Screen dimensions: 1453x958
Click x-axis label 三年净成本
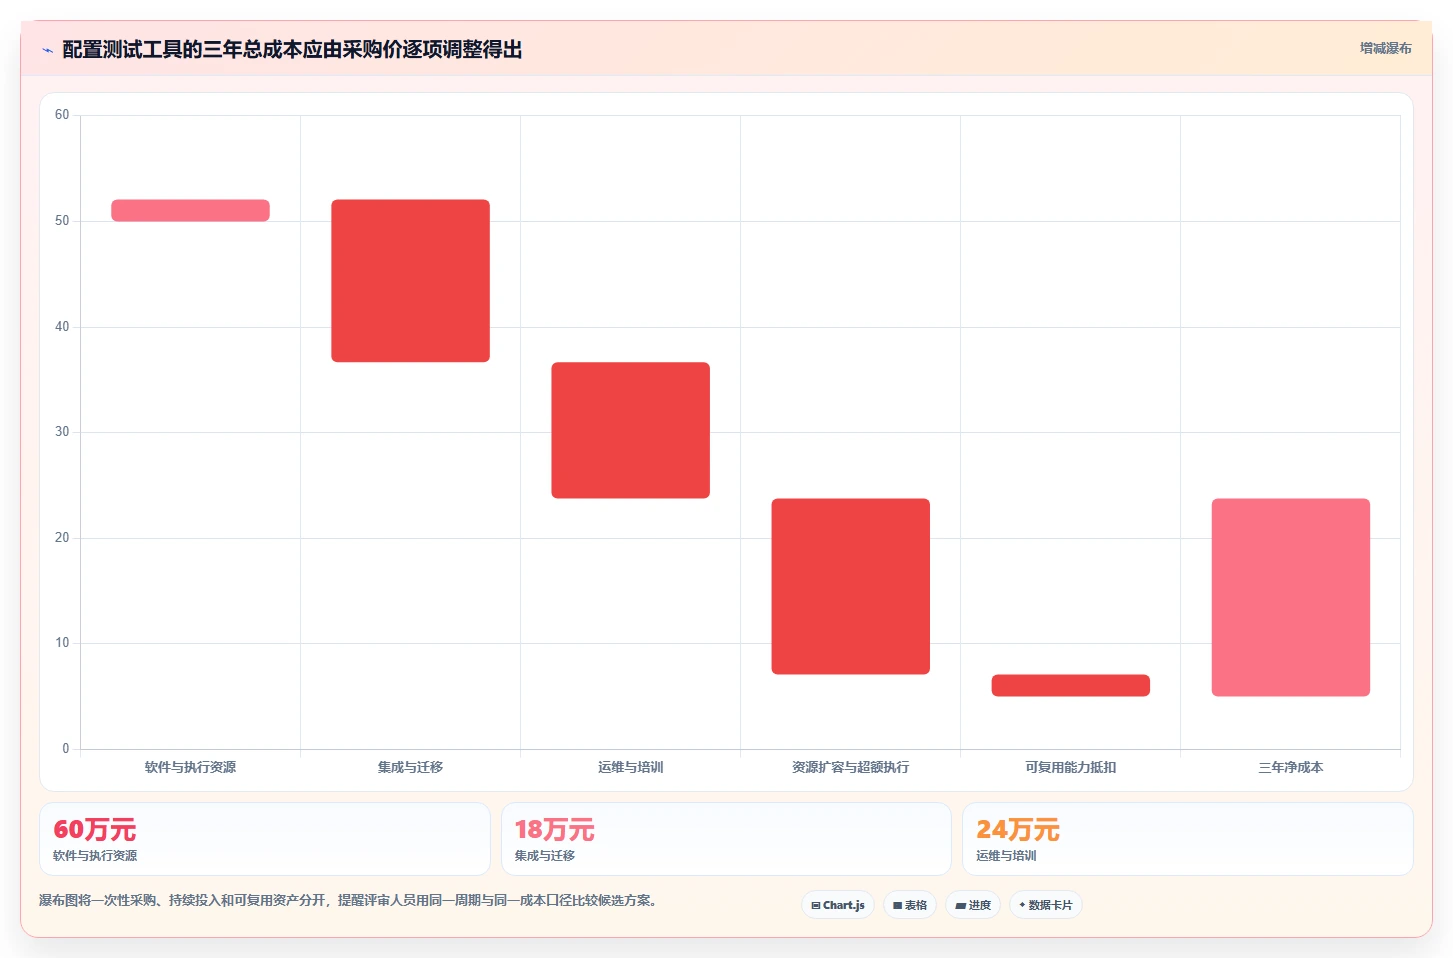(1291, 767)
